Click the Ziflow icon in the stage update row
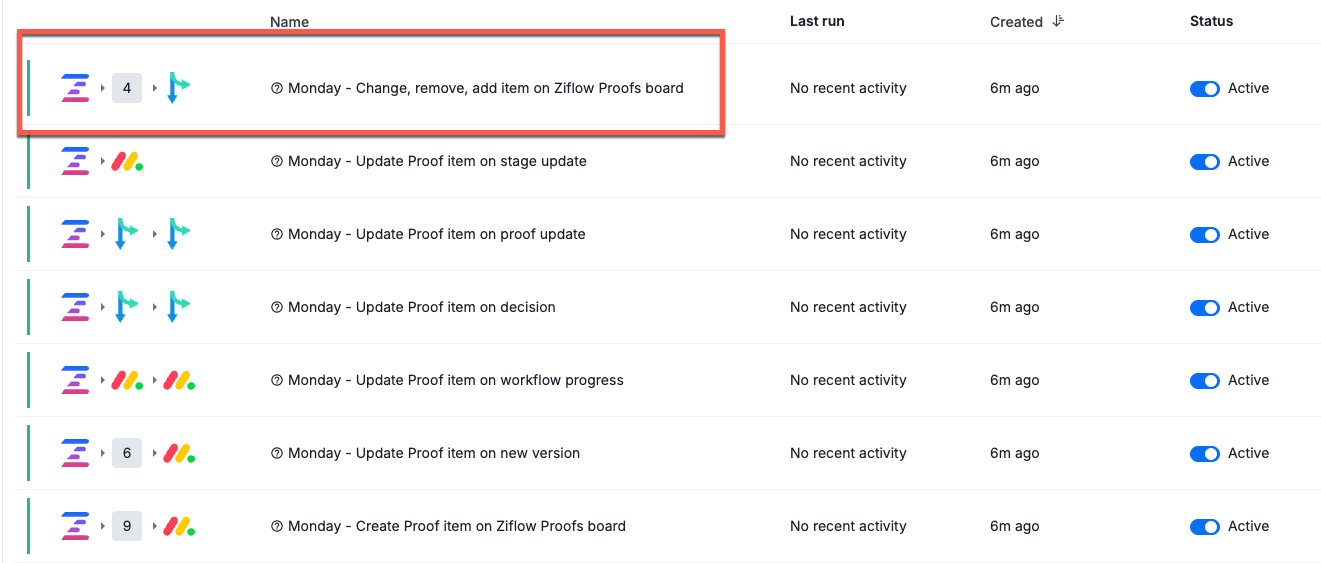Viewport: 1321px width, 563px height. click(x=75, y=161)
